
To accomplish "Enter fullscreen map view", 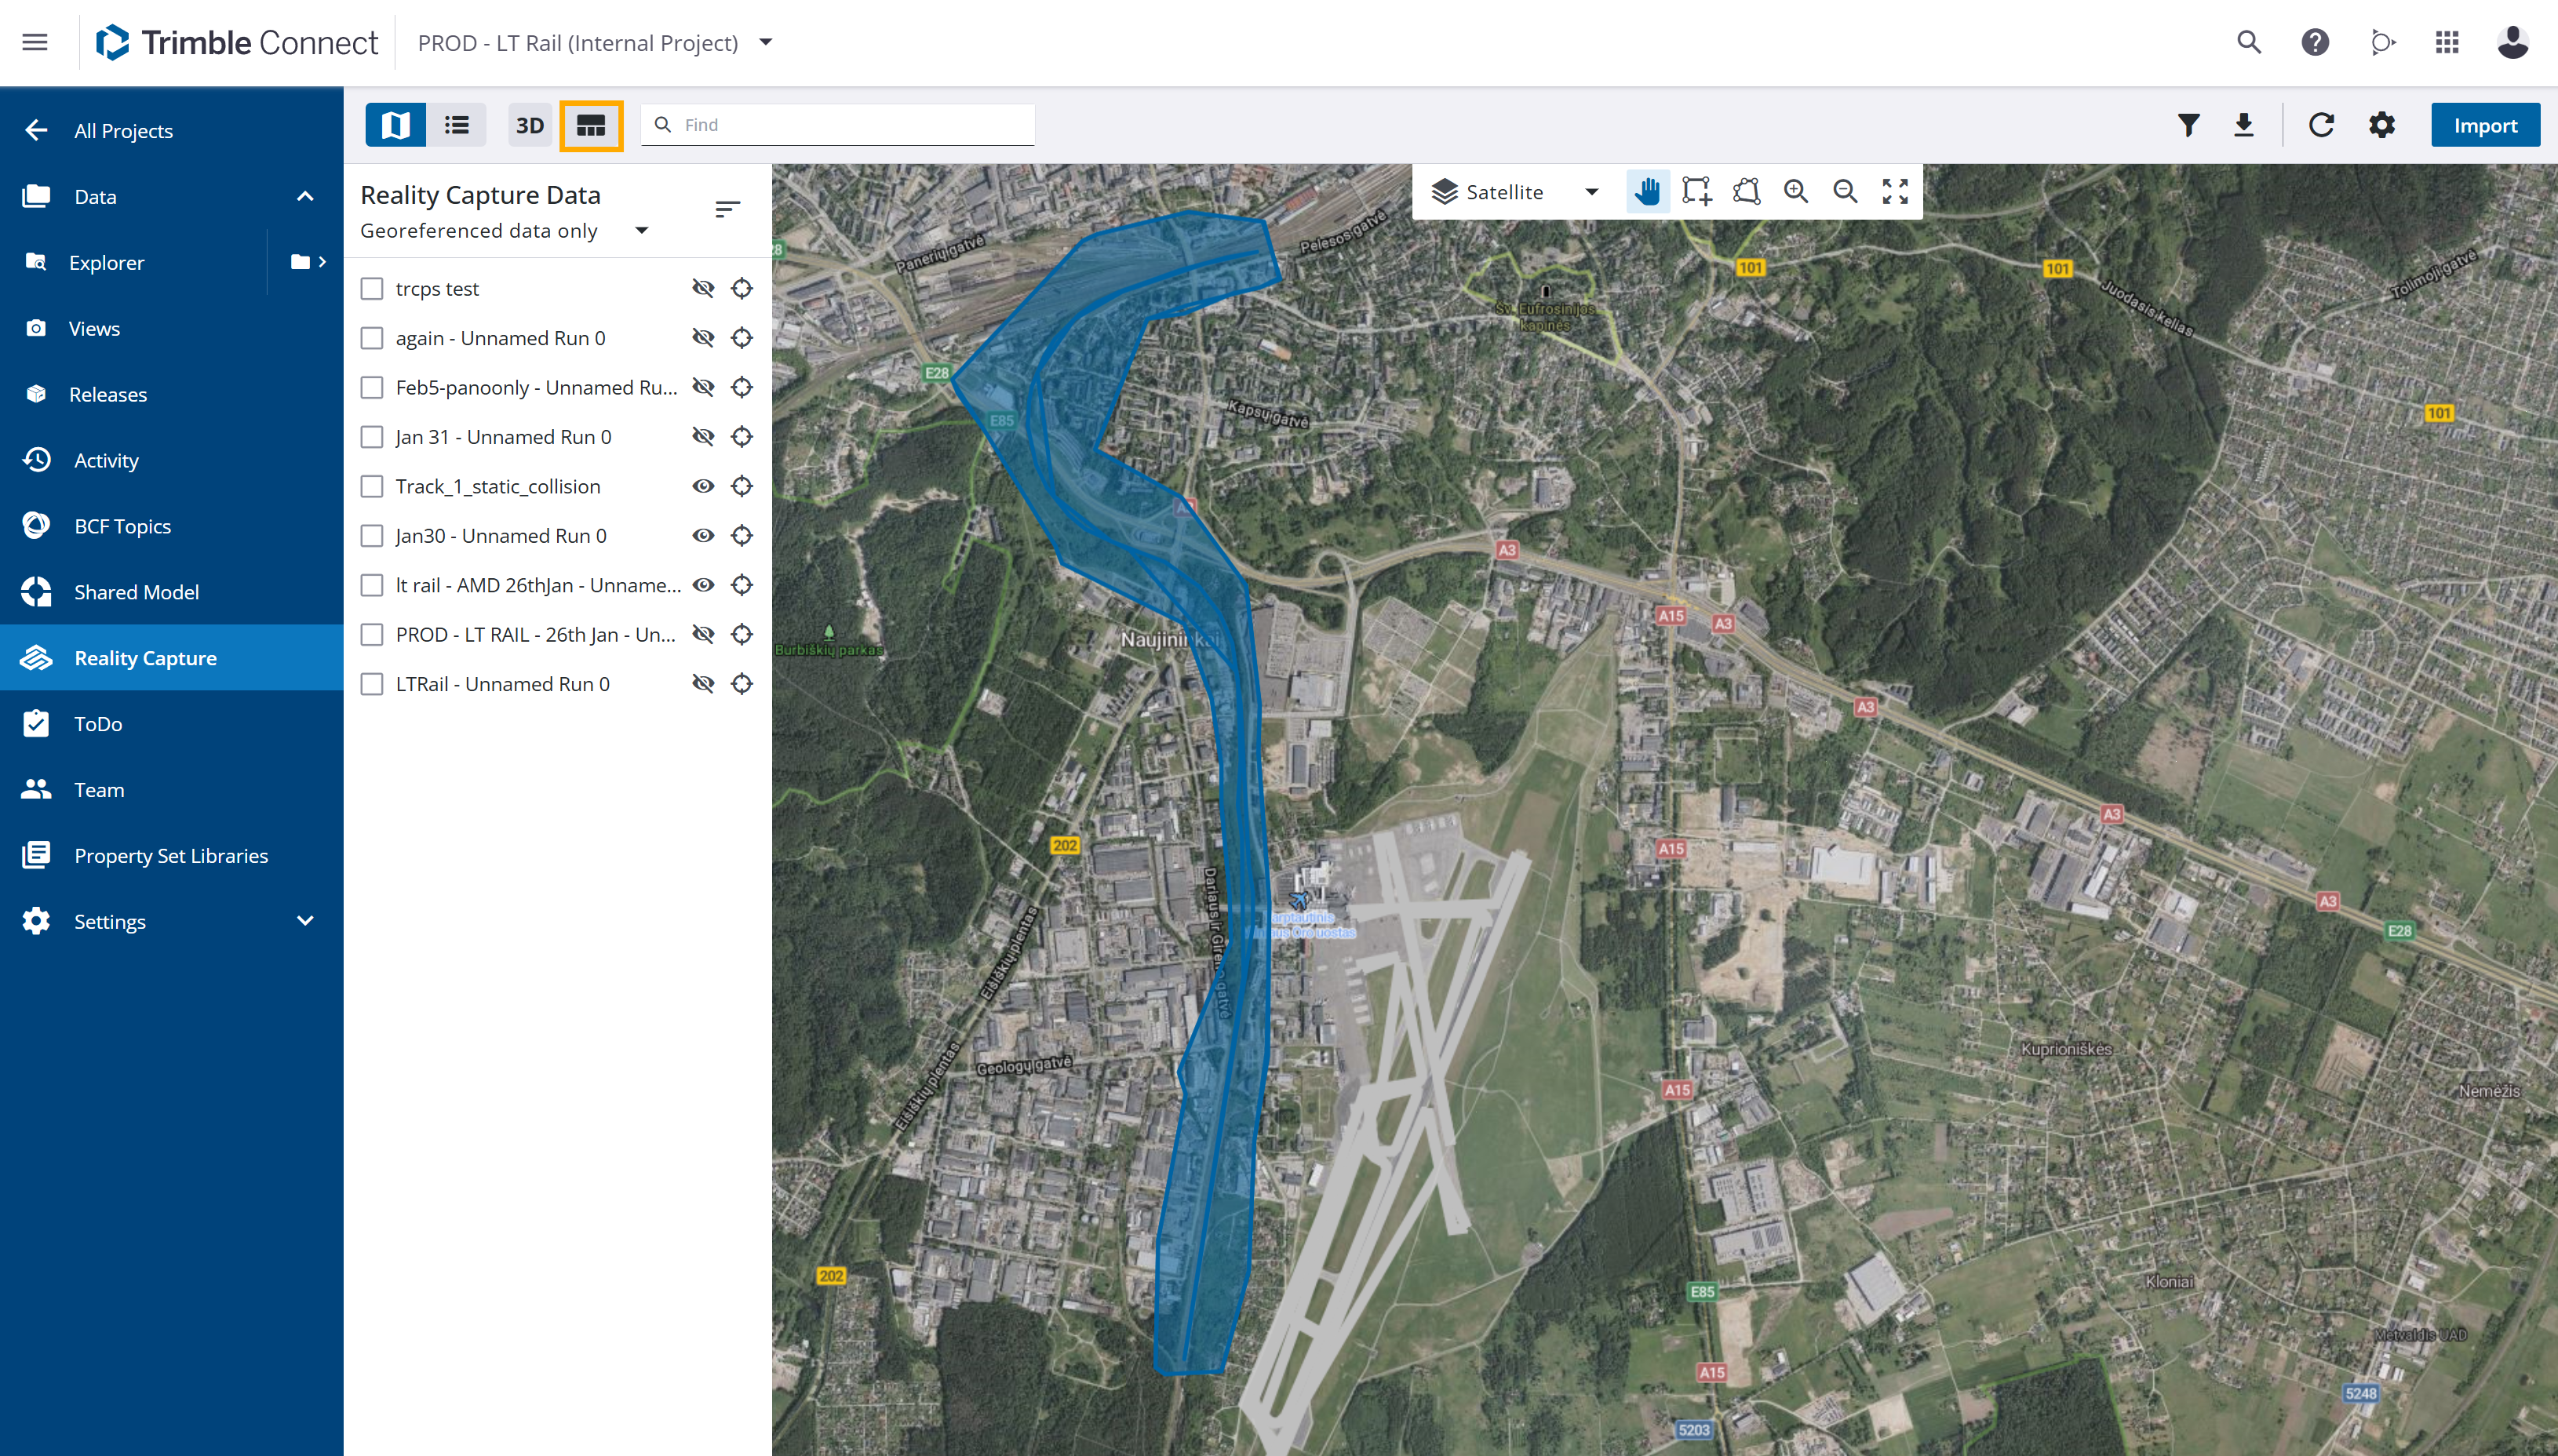I will coord(1895,191).
